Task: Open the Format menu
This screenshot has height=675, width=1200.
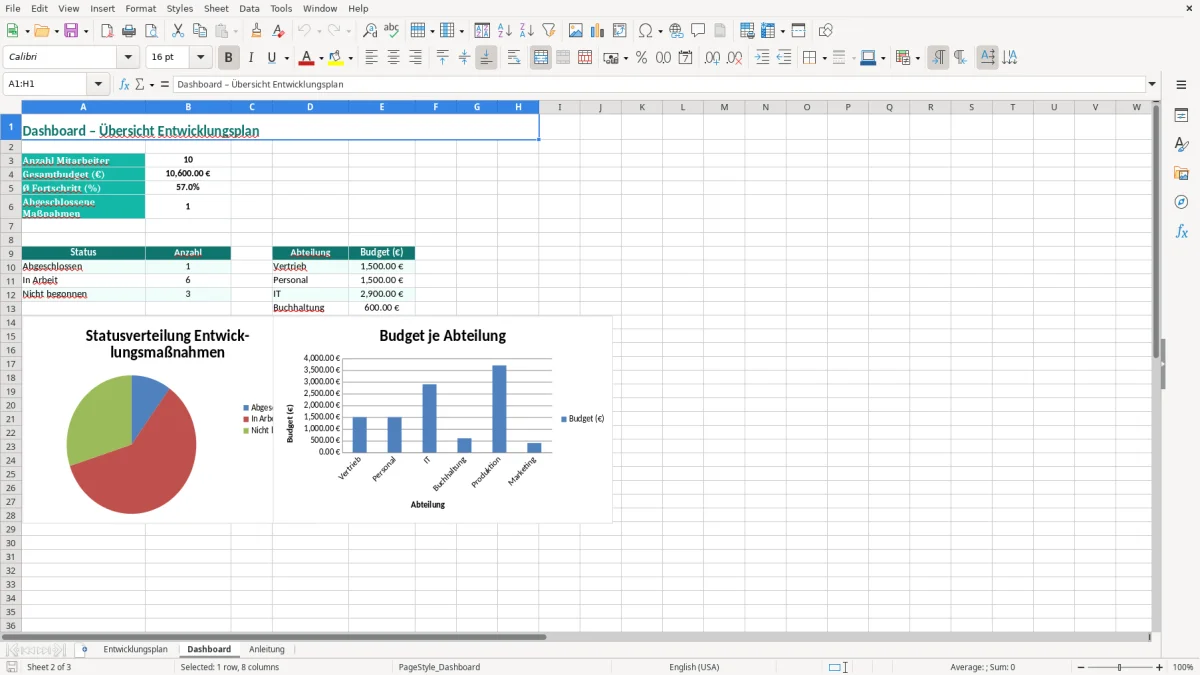Action: point(140,8)
